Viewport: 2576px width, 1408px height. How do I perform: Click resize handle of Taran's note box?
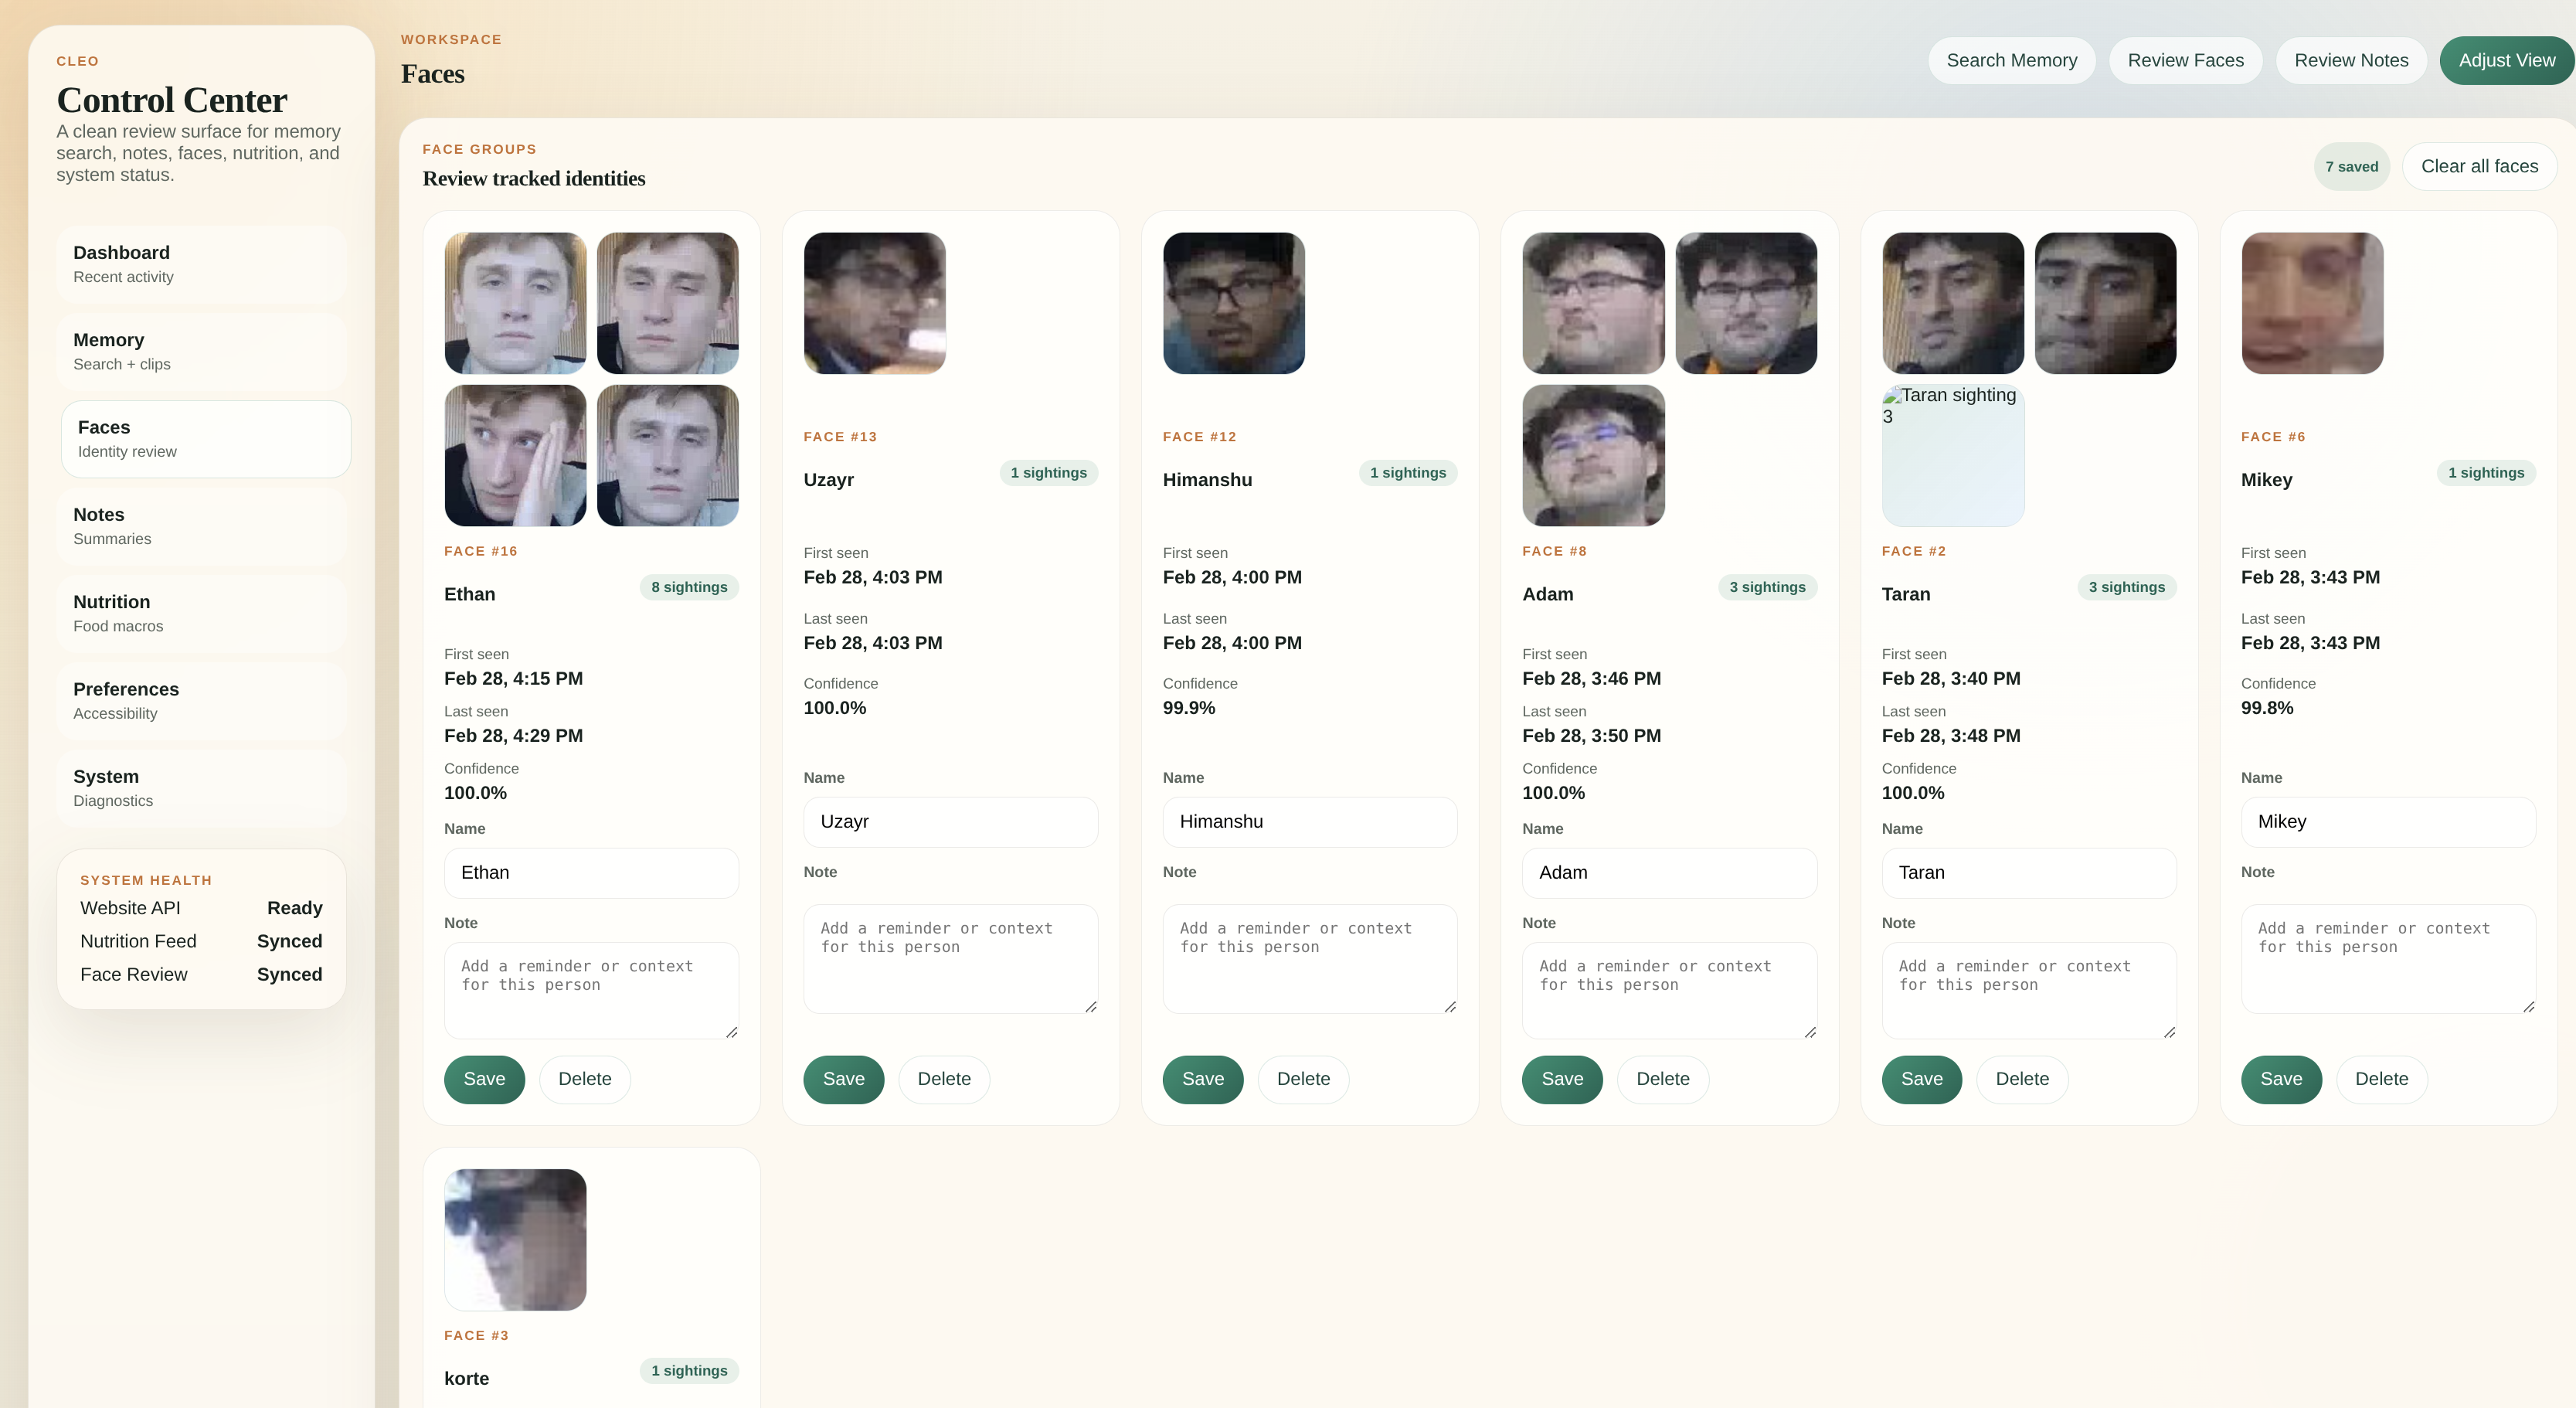[x=2169, y=1032]
